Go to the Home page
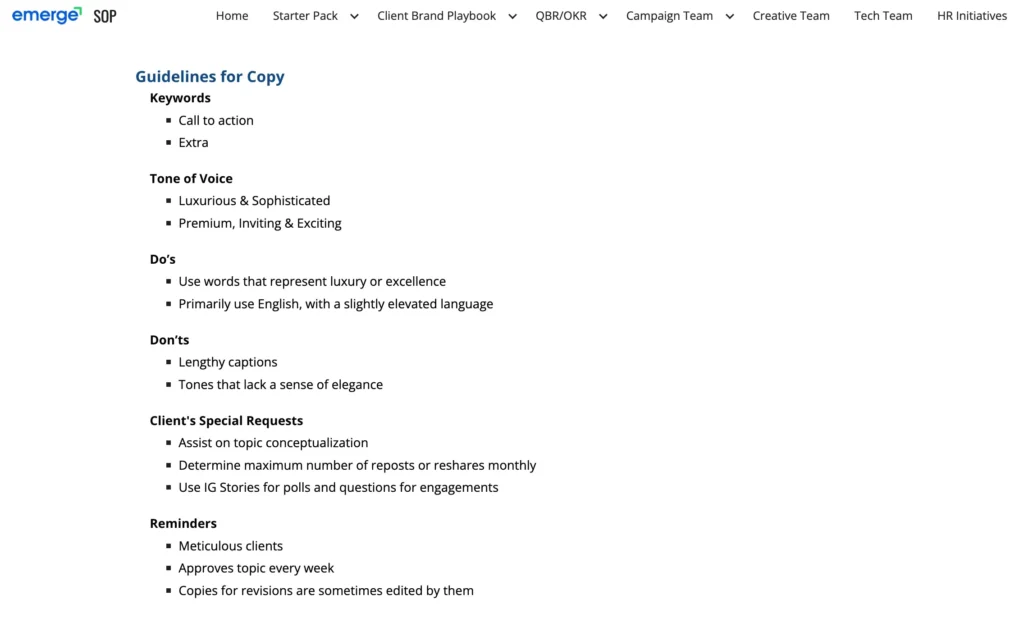Viewport: 1024px width, 623px height. coord(232,16)
